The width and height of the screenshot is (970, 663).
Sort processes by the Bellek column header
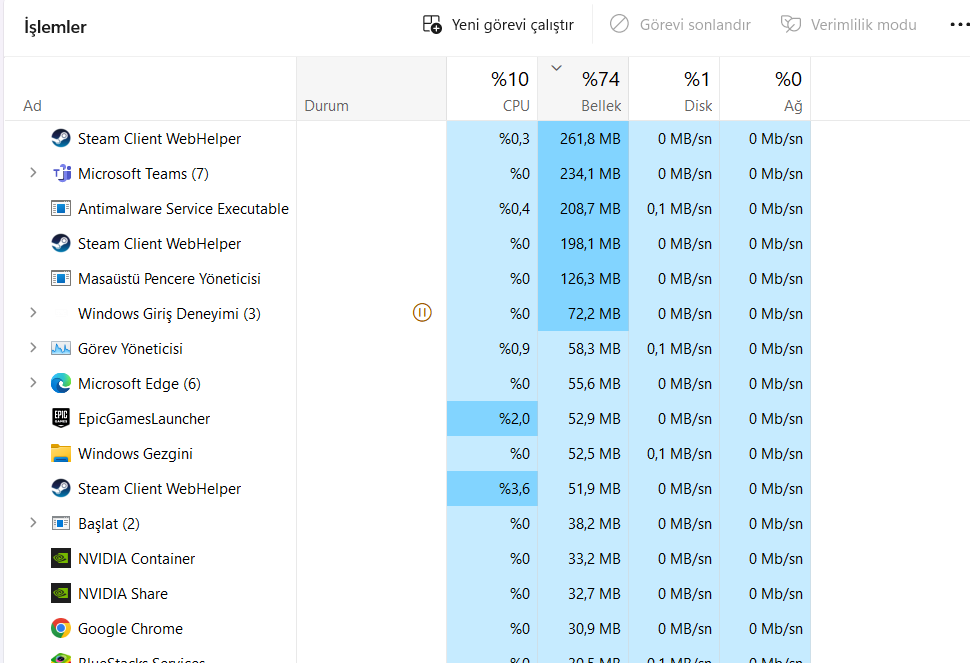point(583,90)
